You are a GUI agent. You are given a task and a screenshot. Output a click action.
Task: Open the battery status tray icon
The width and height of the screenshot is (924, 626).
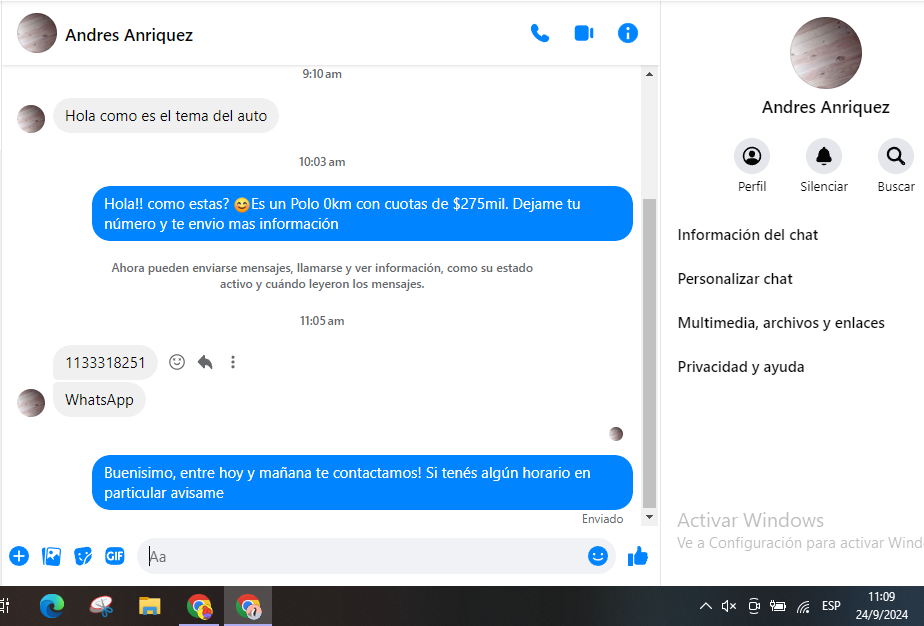[x=778, y=606]
